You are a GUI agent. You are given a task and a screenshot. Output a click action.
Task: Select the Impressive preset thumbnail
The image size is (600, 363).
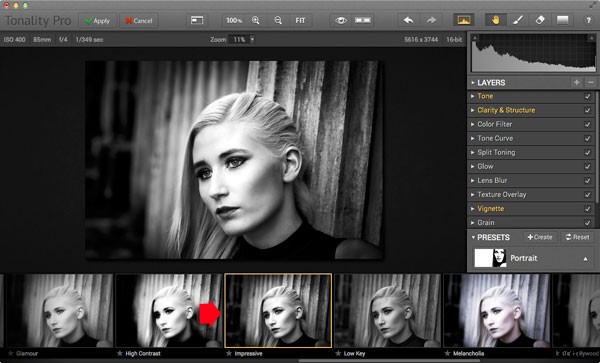click(x=278, y=311)
